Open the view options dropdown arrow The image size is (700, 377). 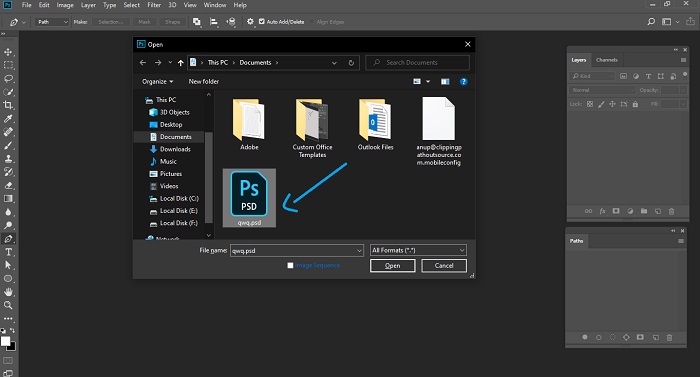tap(428, 81)
